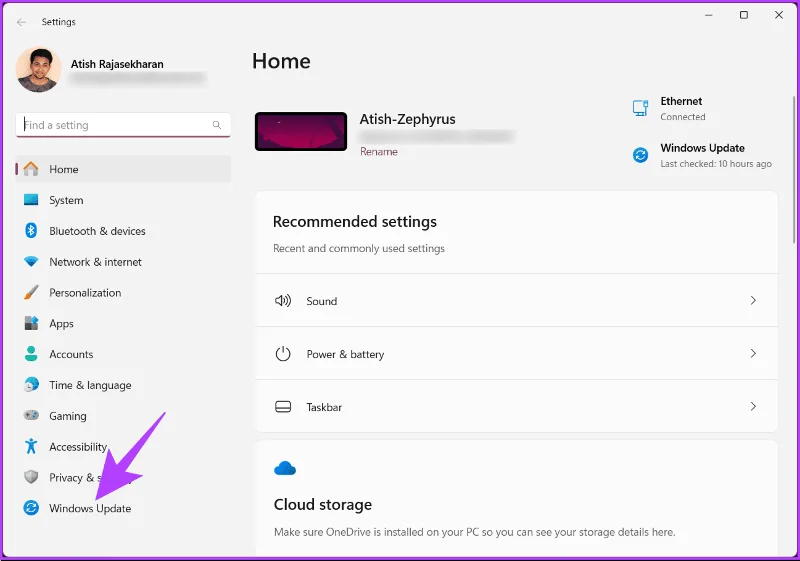Open Power & battery settings label
Screen dimensions: 800x561
(x=345, y=354)
